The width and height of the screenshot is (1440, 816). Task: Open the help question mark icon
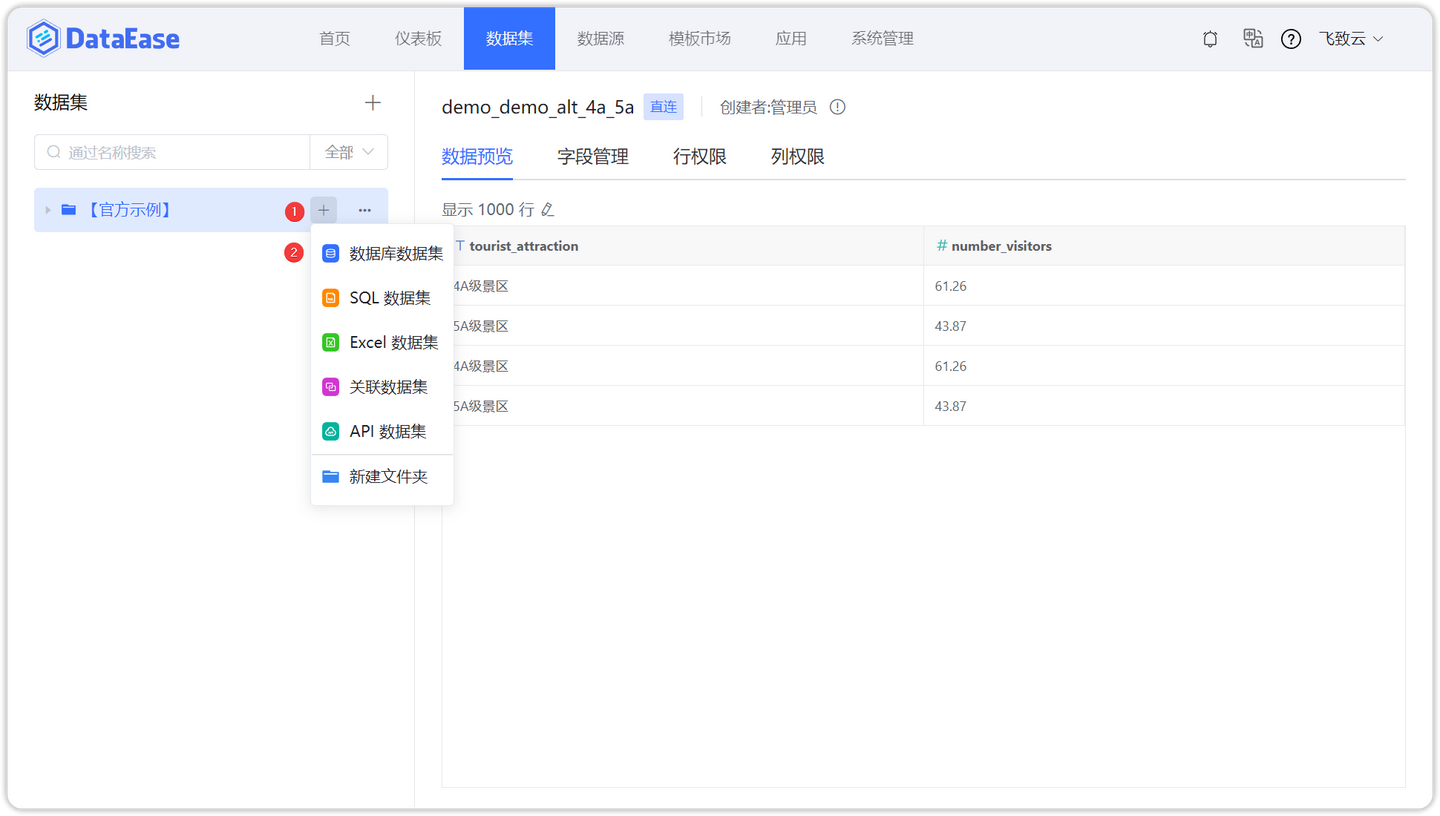pos(1291,39)
